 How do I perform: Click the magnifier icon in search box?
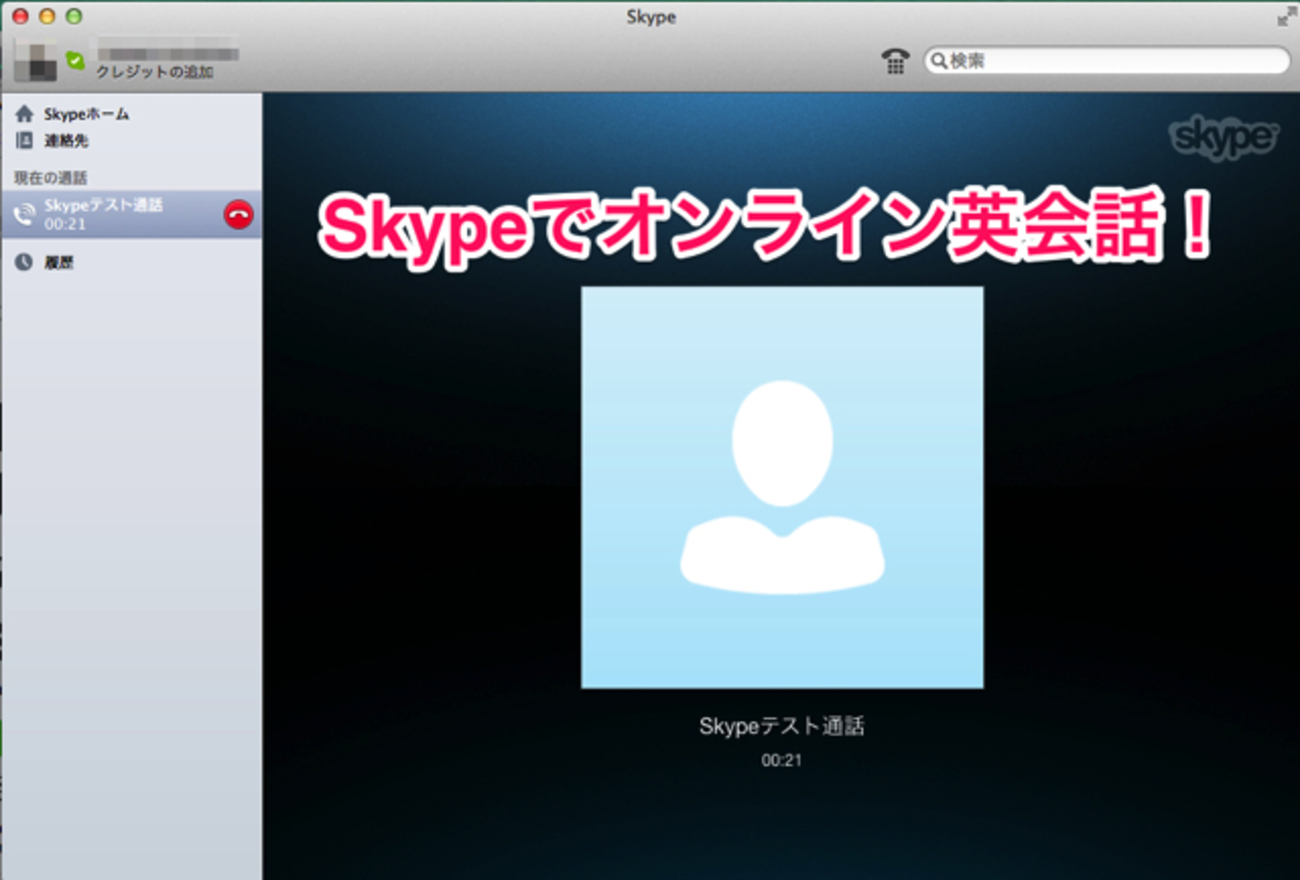click(939, 61)
